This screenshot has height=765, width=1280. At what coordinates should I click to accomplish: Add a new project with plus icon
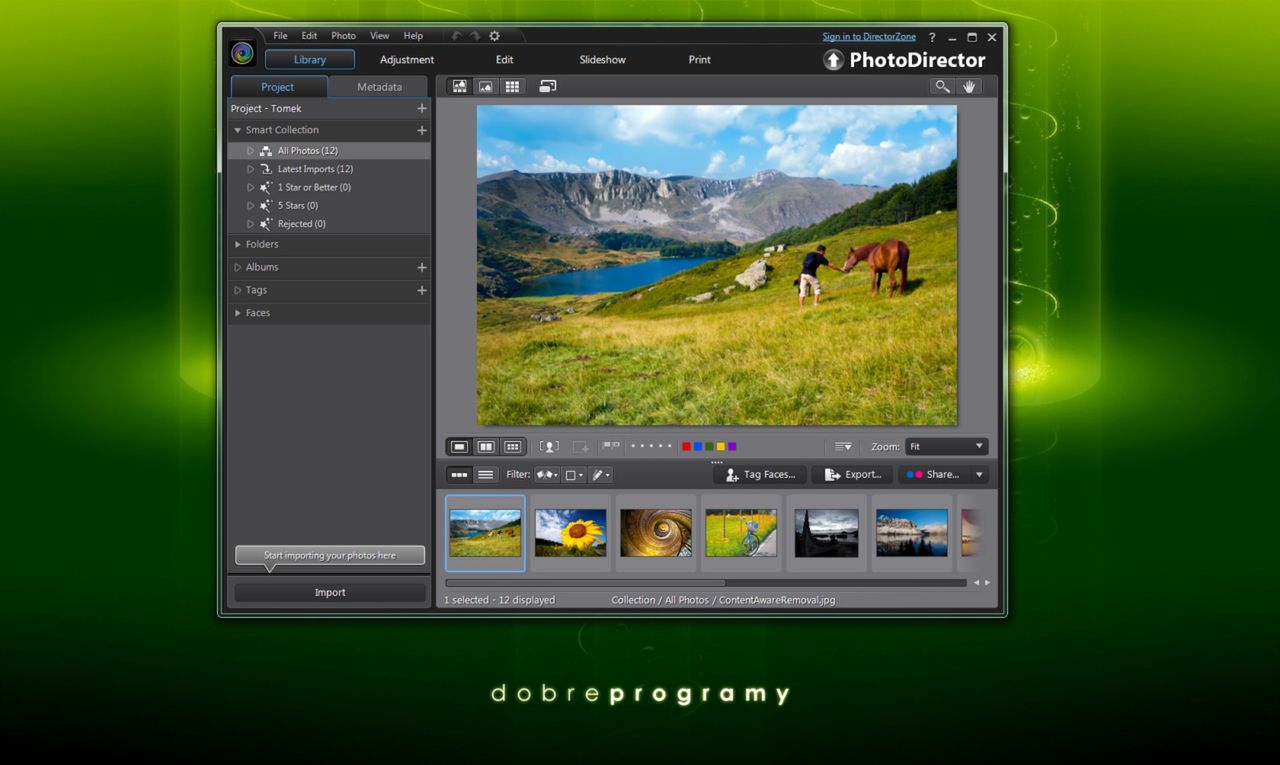(x=422, y=108)
